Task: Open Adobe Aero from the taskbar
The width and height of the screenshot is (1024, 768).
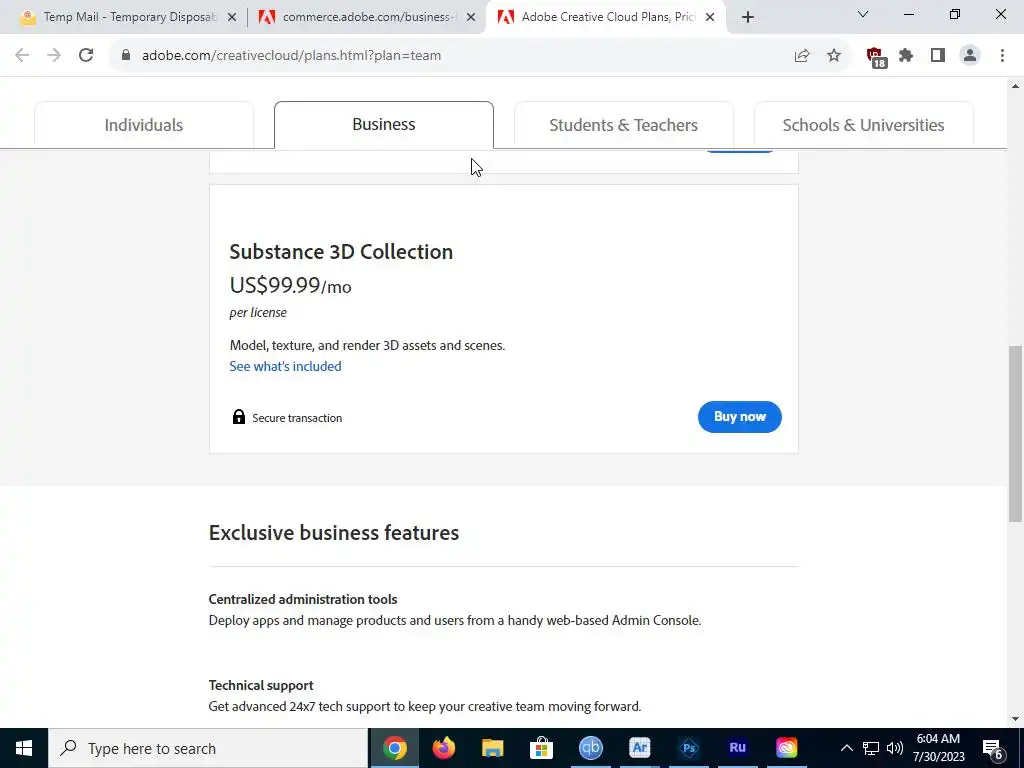Action: coord(639,748)
